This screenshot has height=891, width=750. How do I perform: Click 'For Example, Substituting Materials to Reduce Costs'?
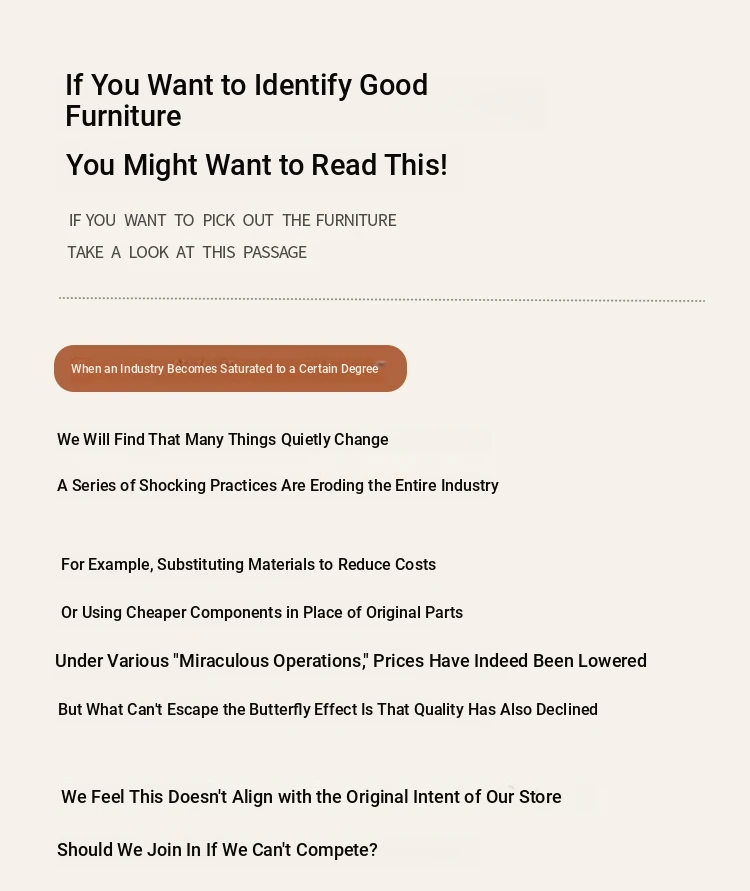248,564
